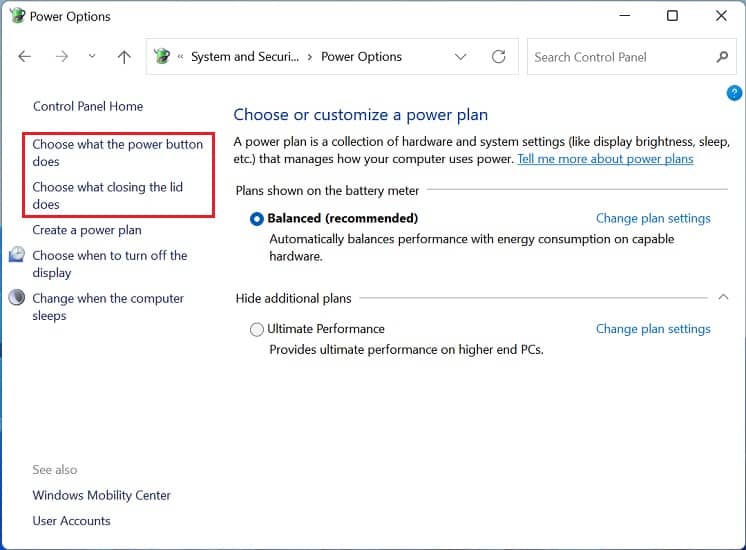Screen dimensions: 746x550
Task: Click the search magnifier icon
Action: pyautogui.click(x=722, y=57)
